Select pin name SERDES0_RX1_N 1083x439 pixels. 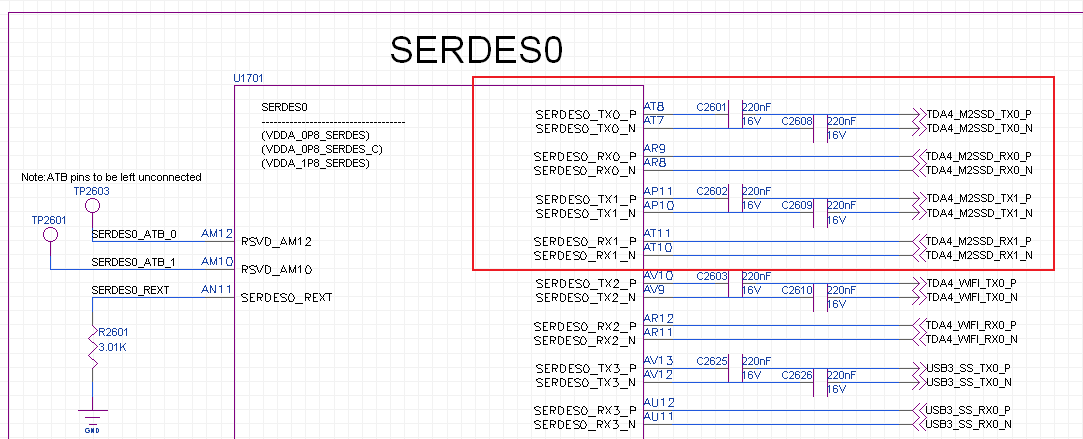[x=586, y=255]
